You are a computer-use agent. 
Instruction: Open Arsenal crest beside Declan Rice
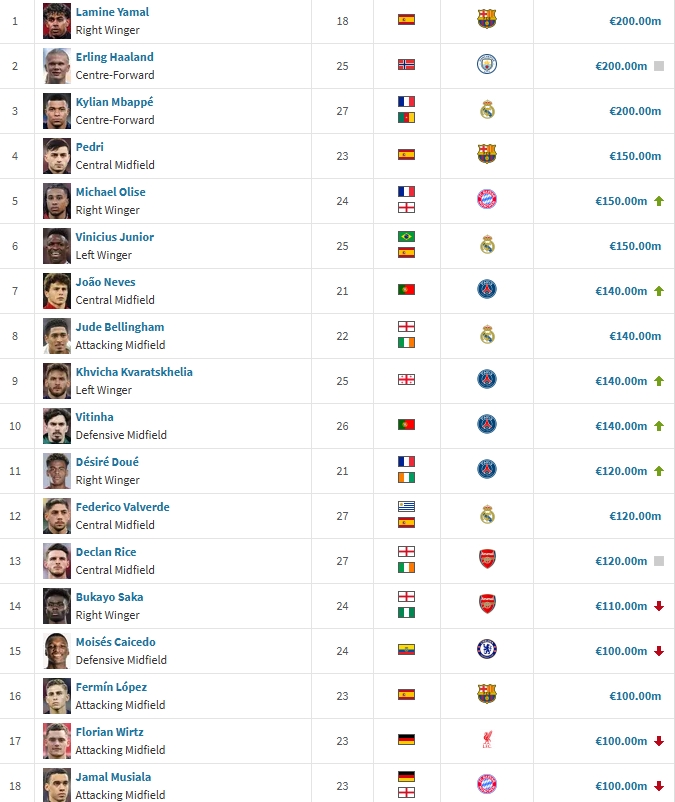(487, 559)
